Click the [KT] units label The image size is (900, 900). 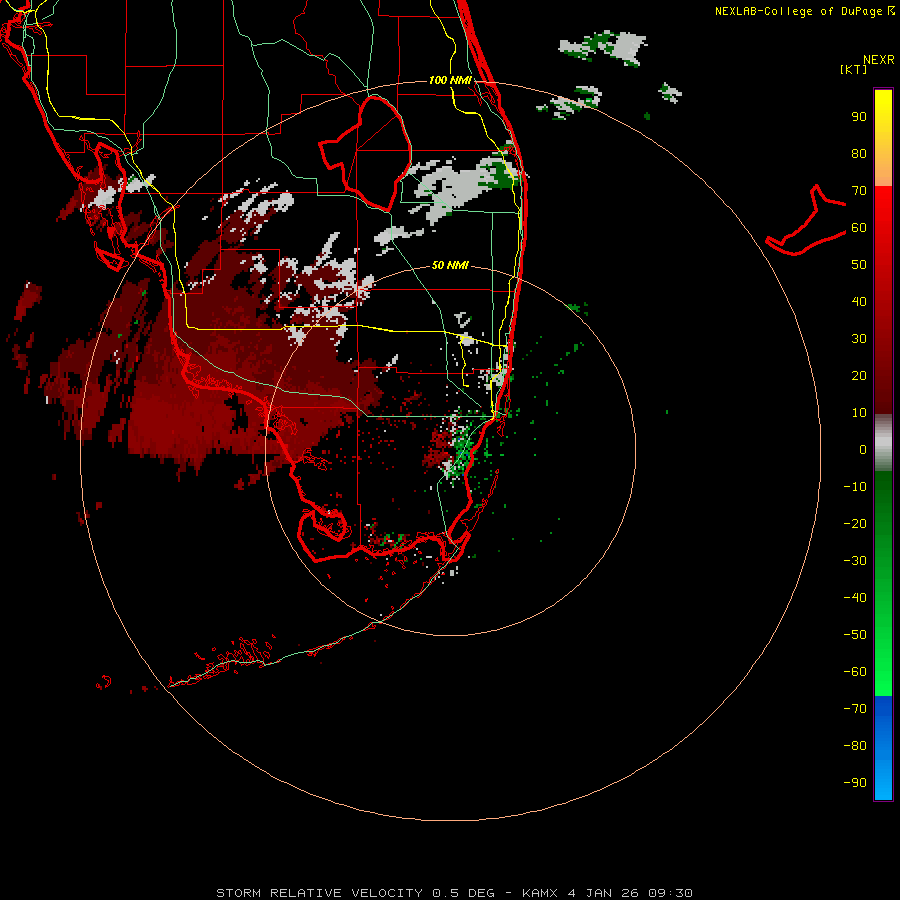(x=854, y=69)
